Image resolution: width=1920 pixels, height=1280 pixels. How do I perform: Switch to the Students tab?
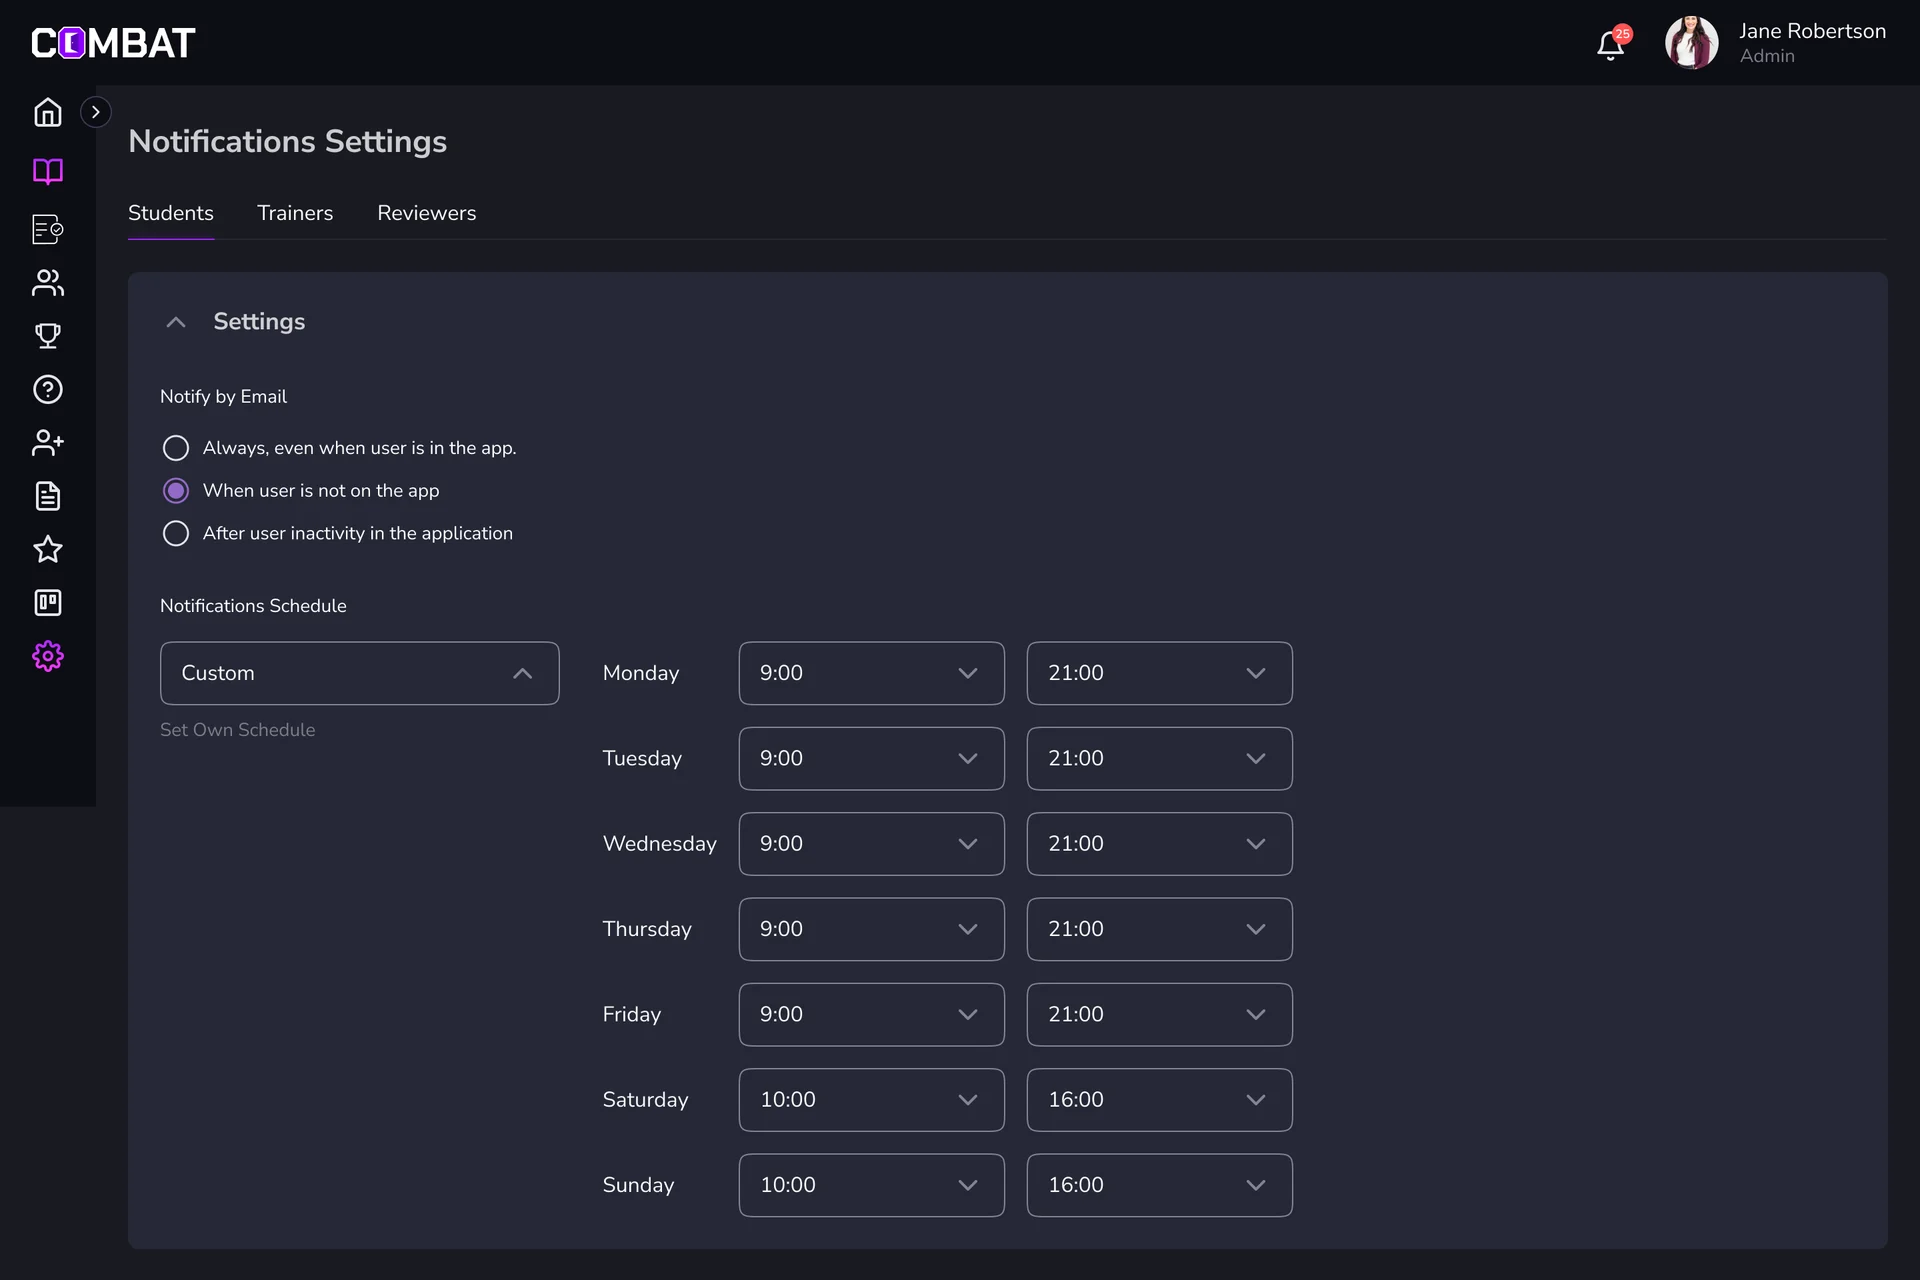tap(171, 213)
